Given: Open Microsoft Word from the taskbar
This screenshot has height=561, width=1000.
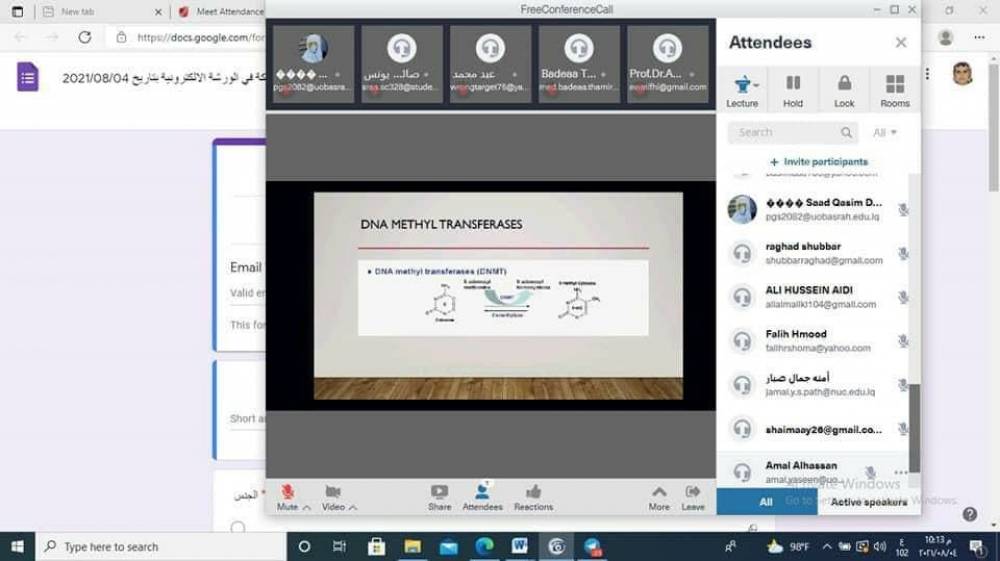Looking at the screenshot, I should click(519, 546).
